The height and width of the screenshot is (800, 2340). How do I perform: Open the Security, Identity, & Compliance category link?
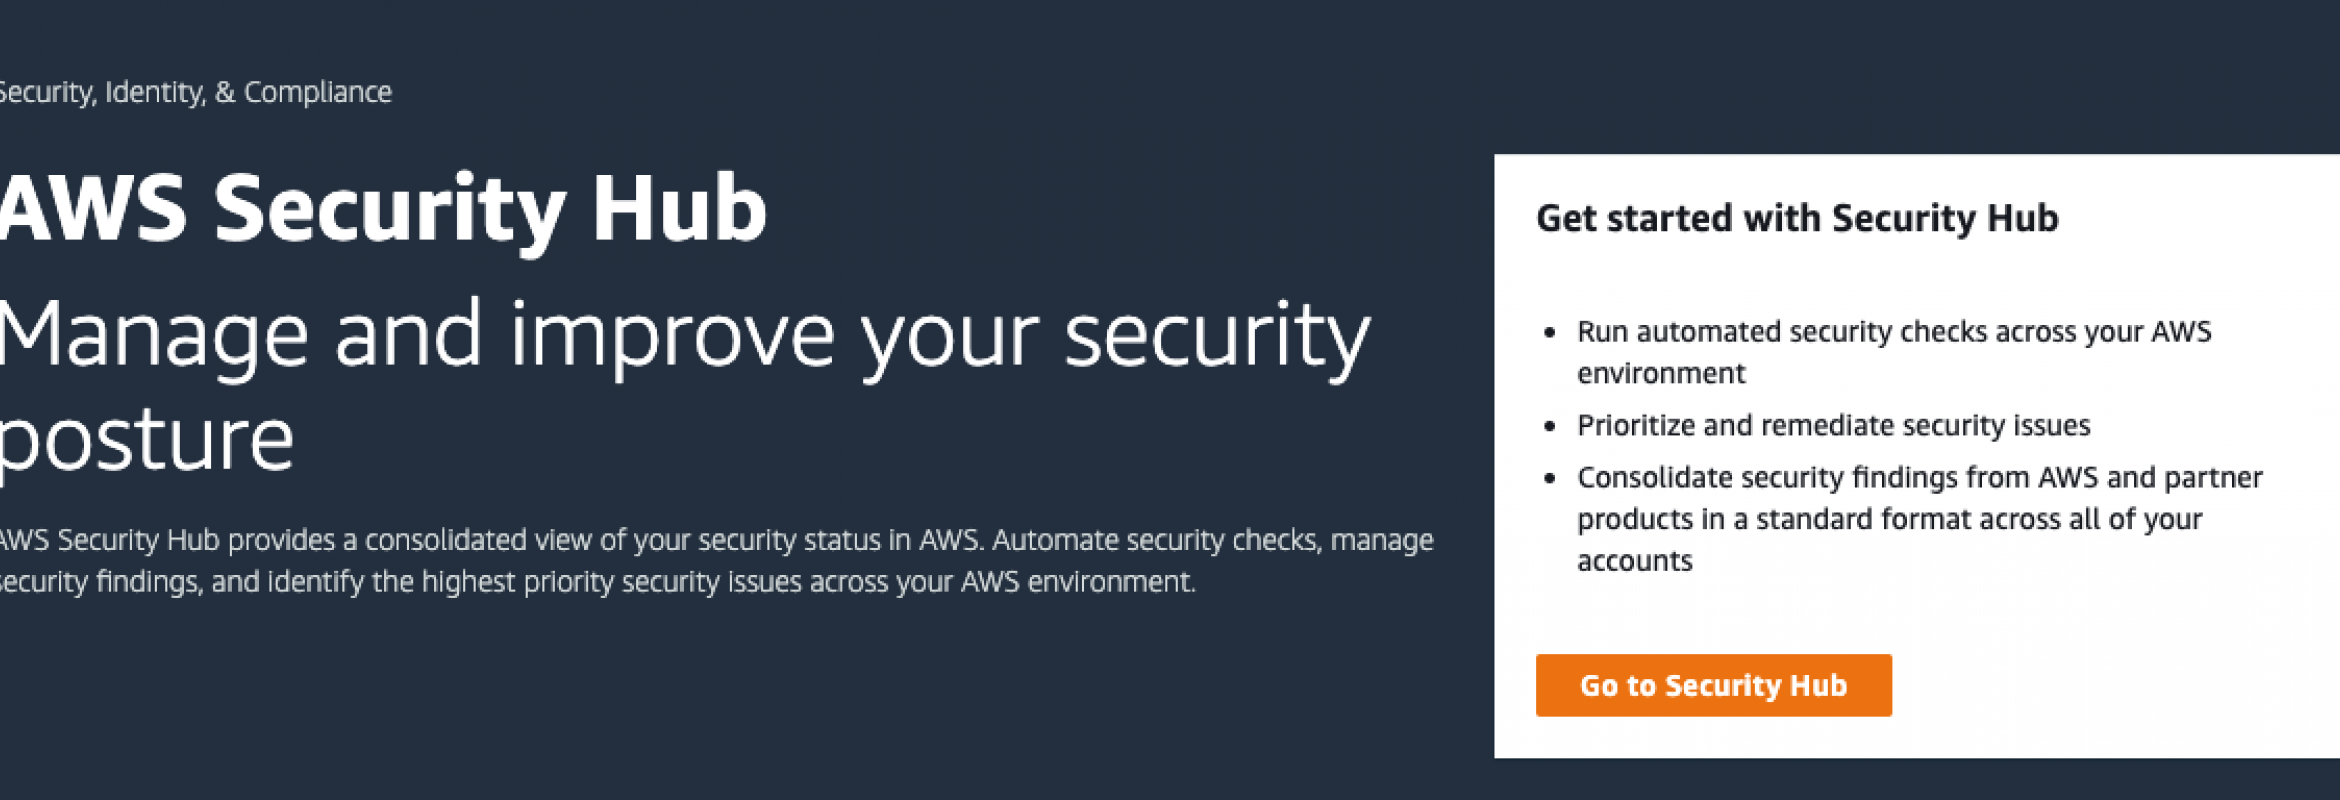(x=196, y=92)
